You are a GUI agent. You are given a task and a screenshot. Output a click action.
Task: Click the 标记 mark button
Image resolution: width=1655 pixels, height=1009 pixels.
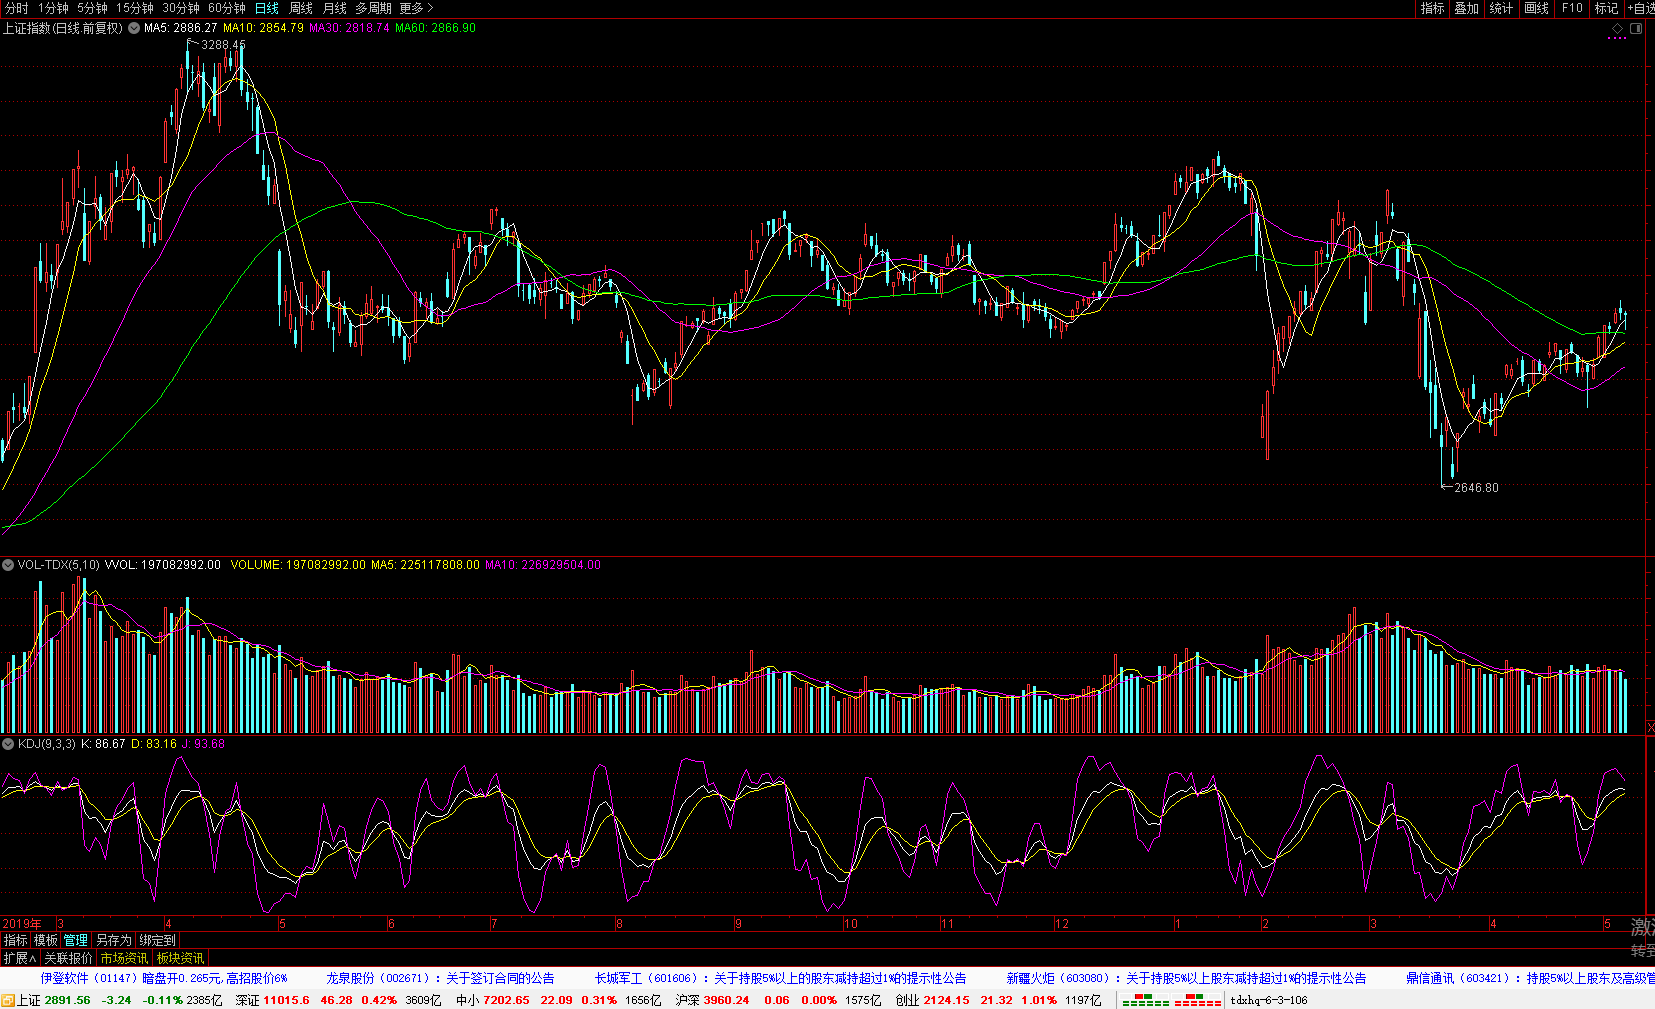(x=1606, y=8)
